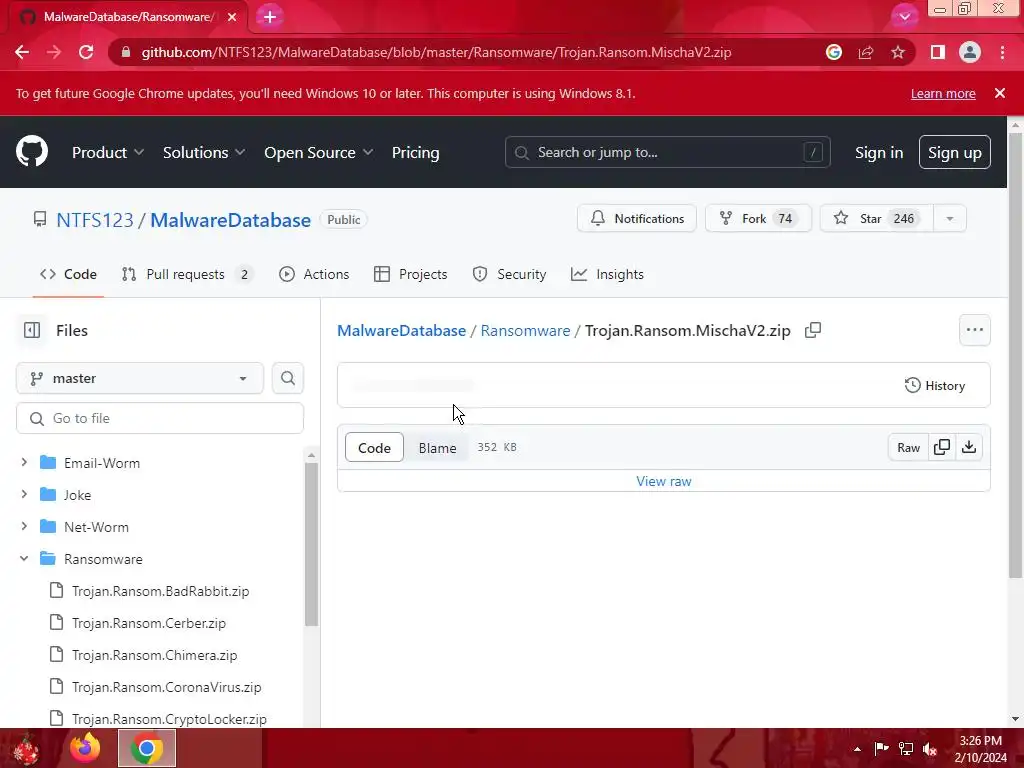
Task: Expand the Joke folder
Action: (24, 494)
